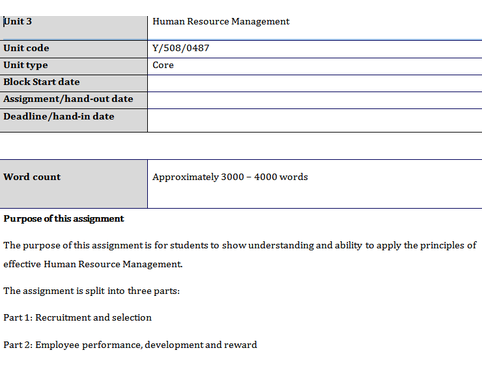The image size is (482, 378).
Task: Click the line 'effective Human Resource Management.'
Action: point(93,264)
